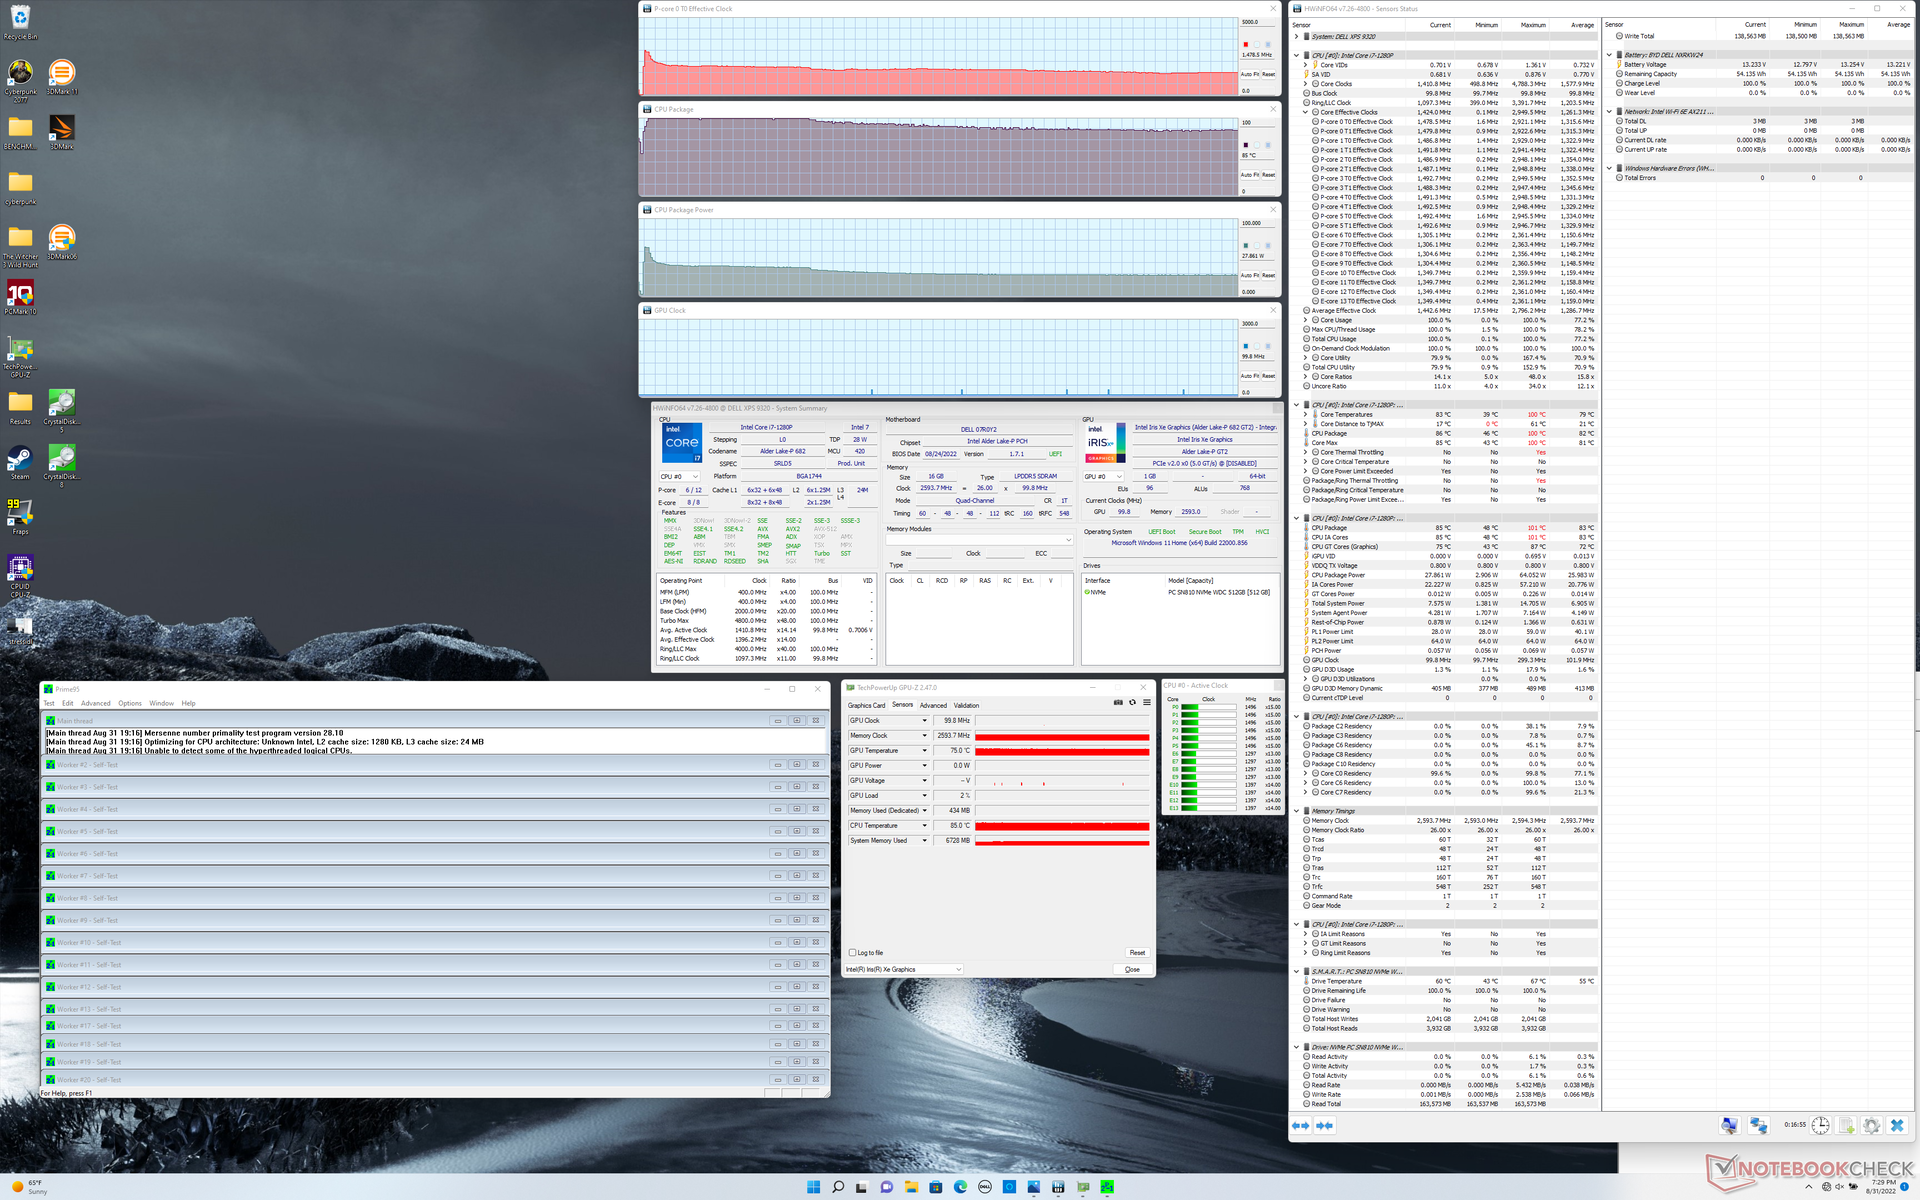Click HWiNFO reset clock icon

pyautogui.click(x=1820, y=1126)
